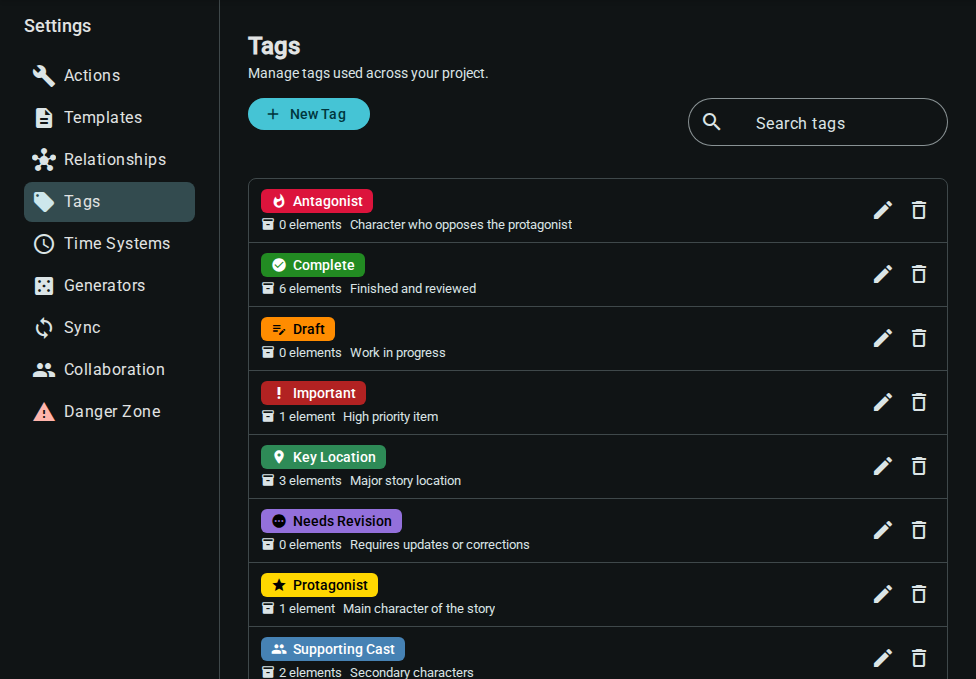
Task: Edit the Draft tag with pencil icon
Action: [x=883, y=339]
